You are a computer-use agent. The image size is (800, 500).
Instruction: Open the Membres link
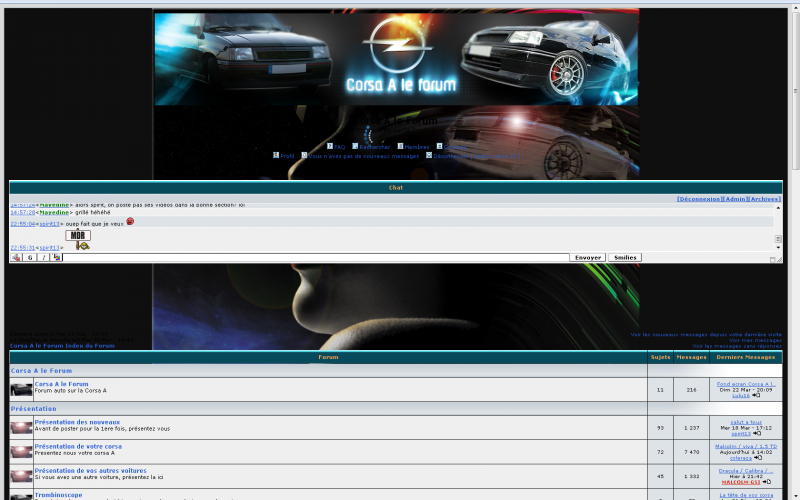(417, 147)
